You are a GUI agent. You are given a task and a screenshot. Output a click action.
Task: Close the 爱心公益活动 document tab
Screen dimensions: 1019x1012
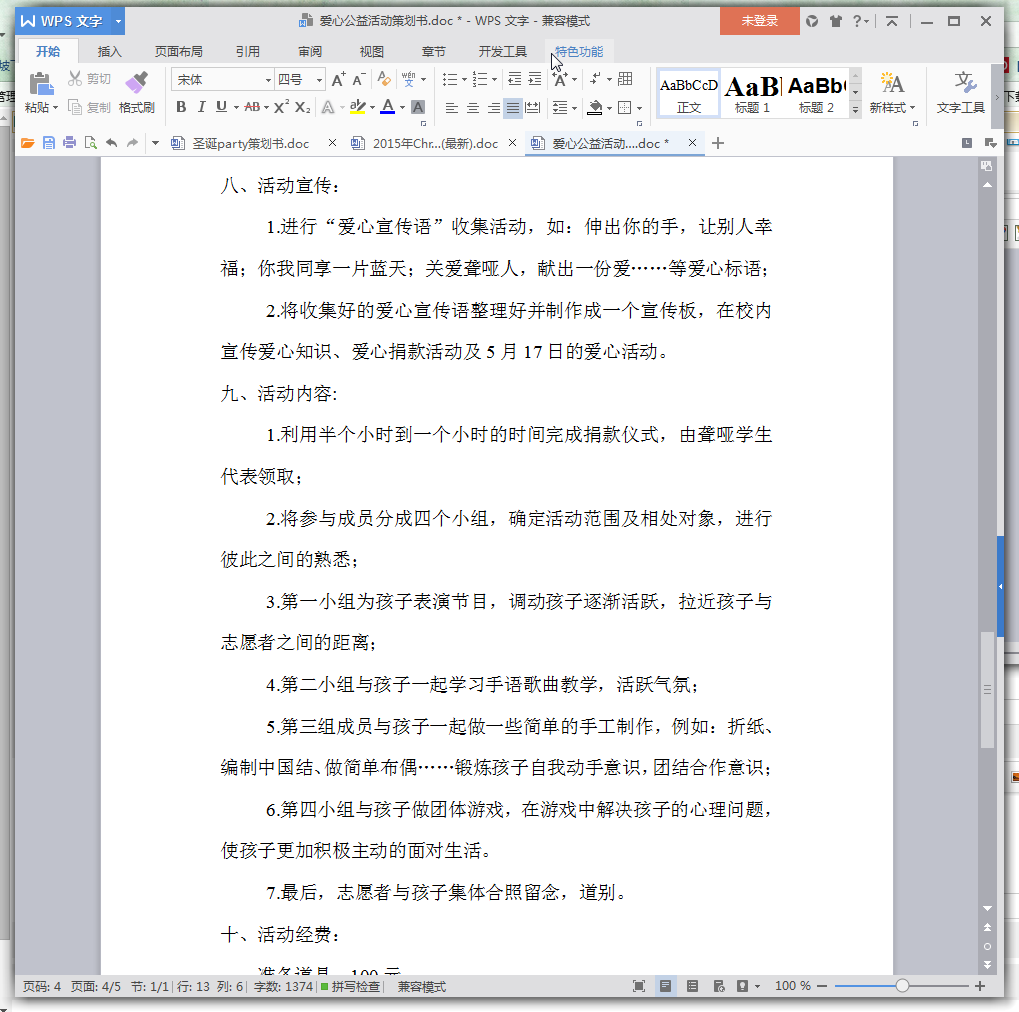coord(693,143)
